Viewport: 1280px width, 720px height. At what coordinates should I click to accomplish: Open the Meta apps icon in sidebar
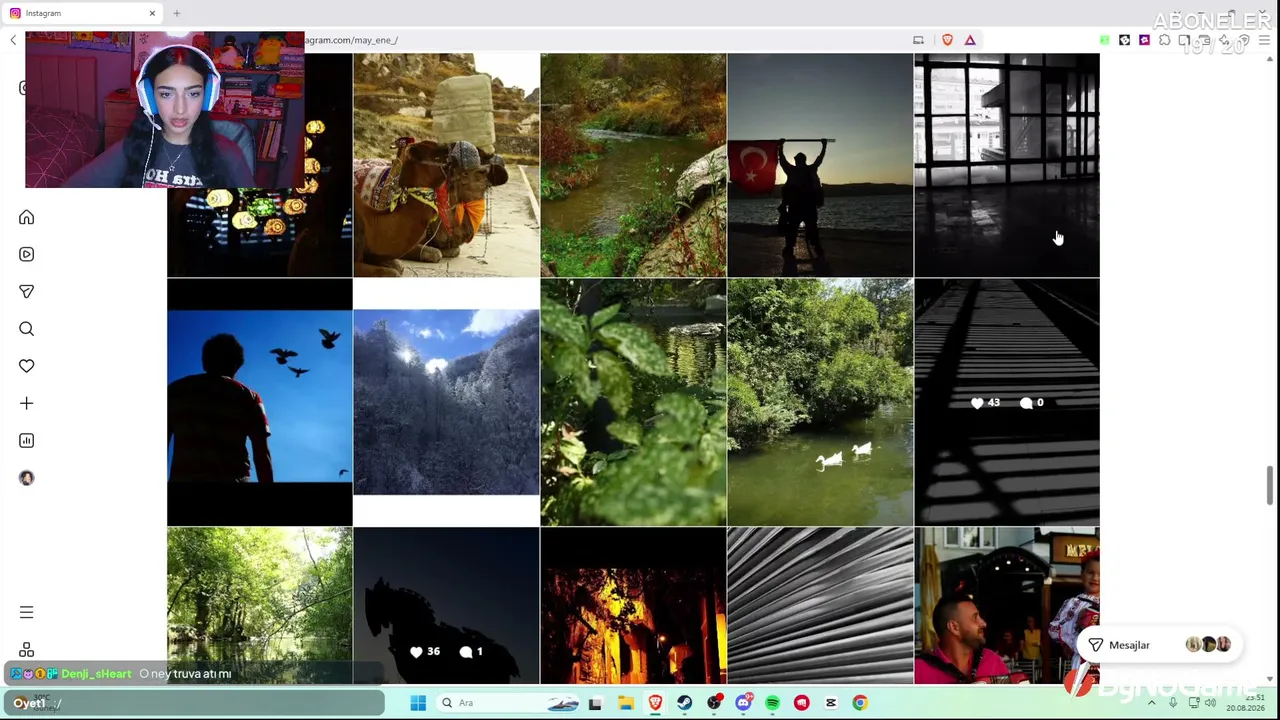[27, 650]
